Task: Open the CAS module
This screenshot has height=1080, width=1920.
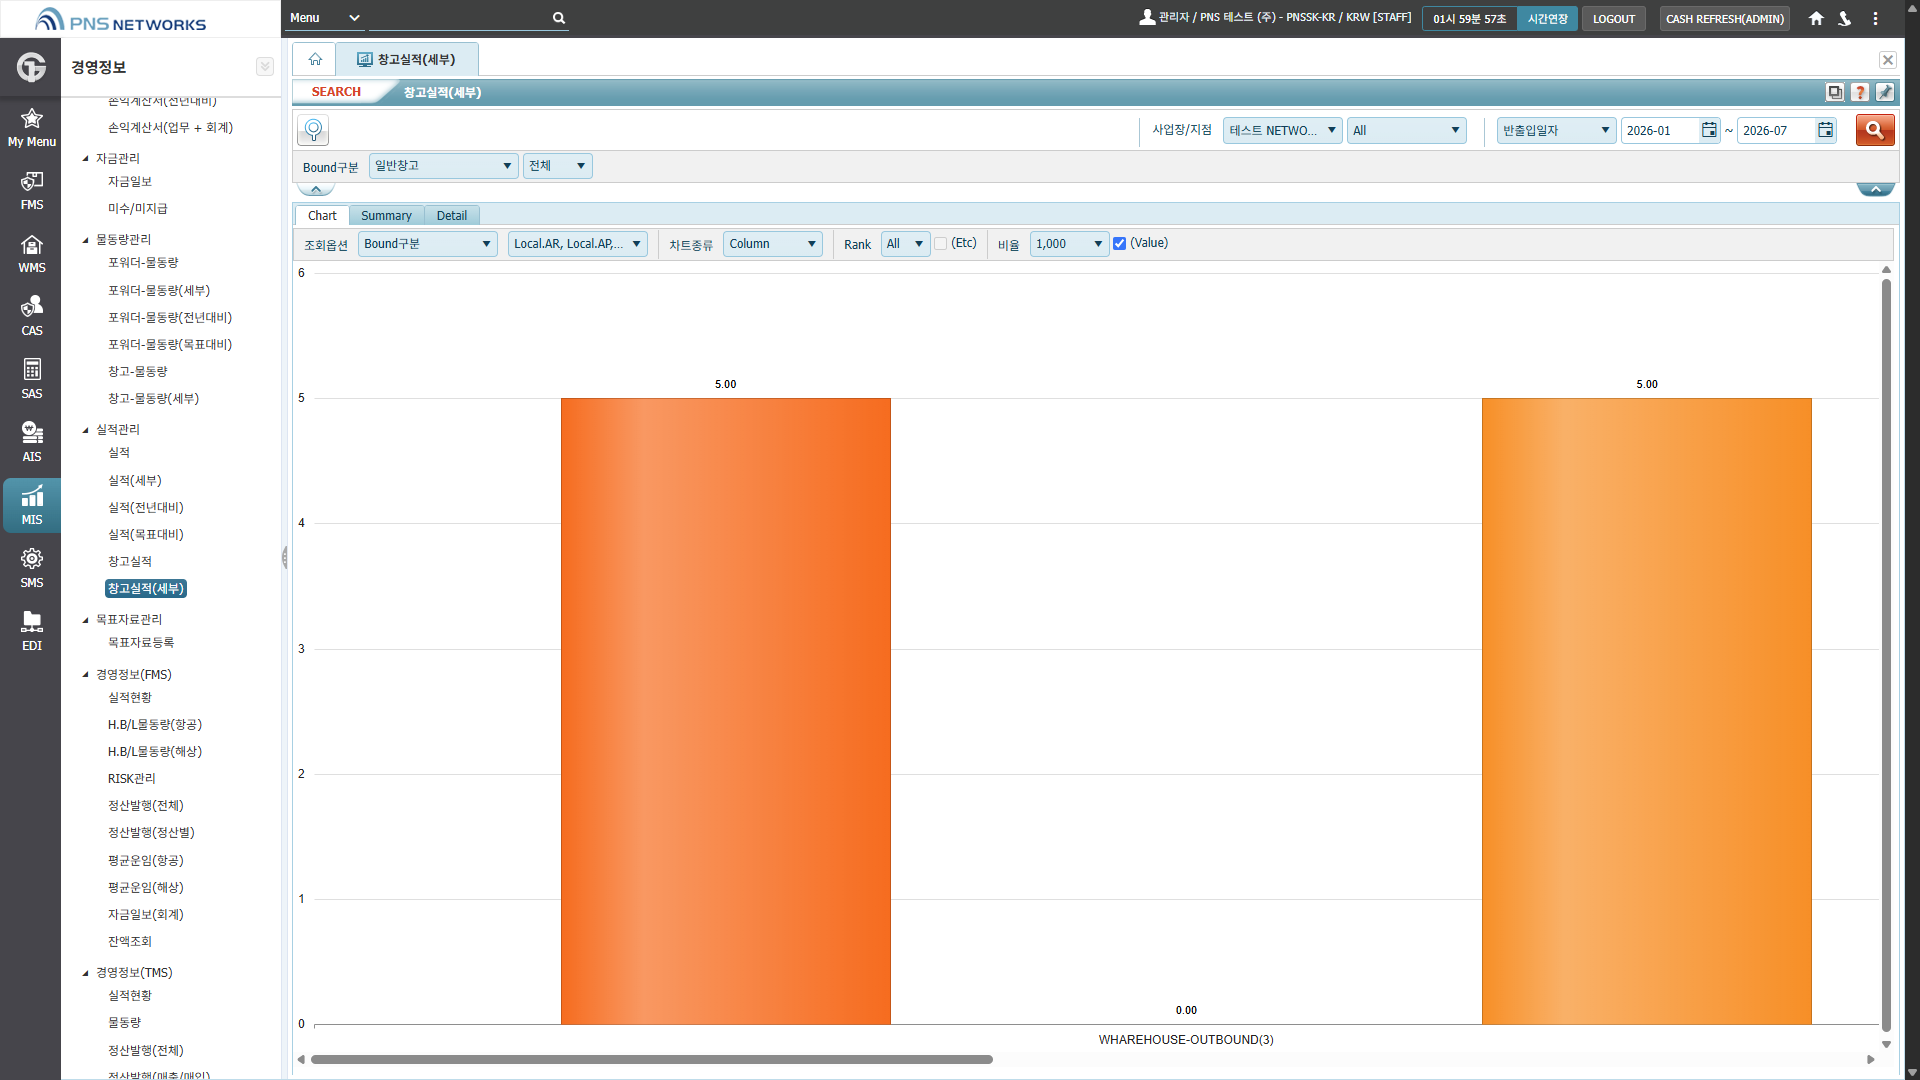Action: 31,317
